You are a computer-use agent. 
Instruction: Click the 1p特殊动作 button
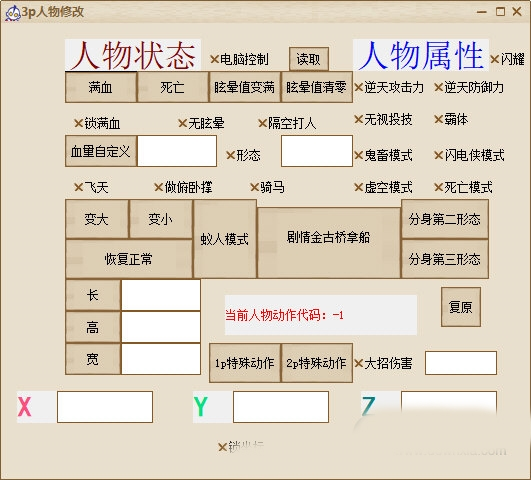[245, 363]
